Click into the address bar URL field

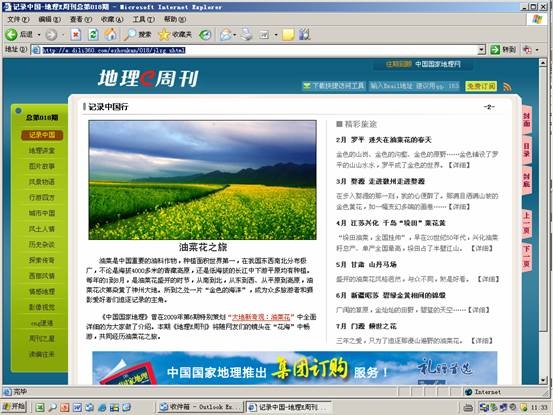(258, 50)
